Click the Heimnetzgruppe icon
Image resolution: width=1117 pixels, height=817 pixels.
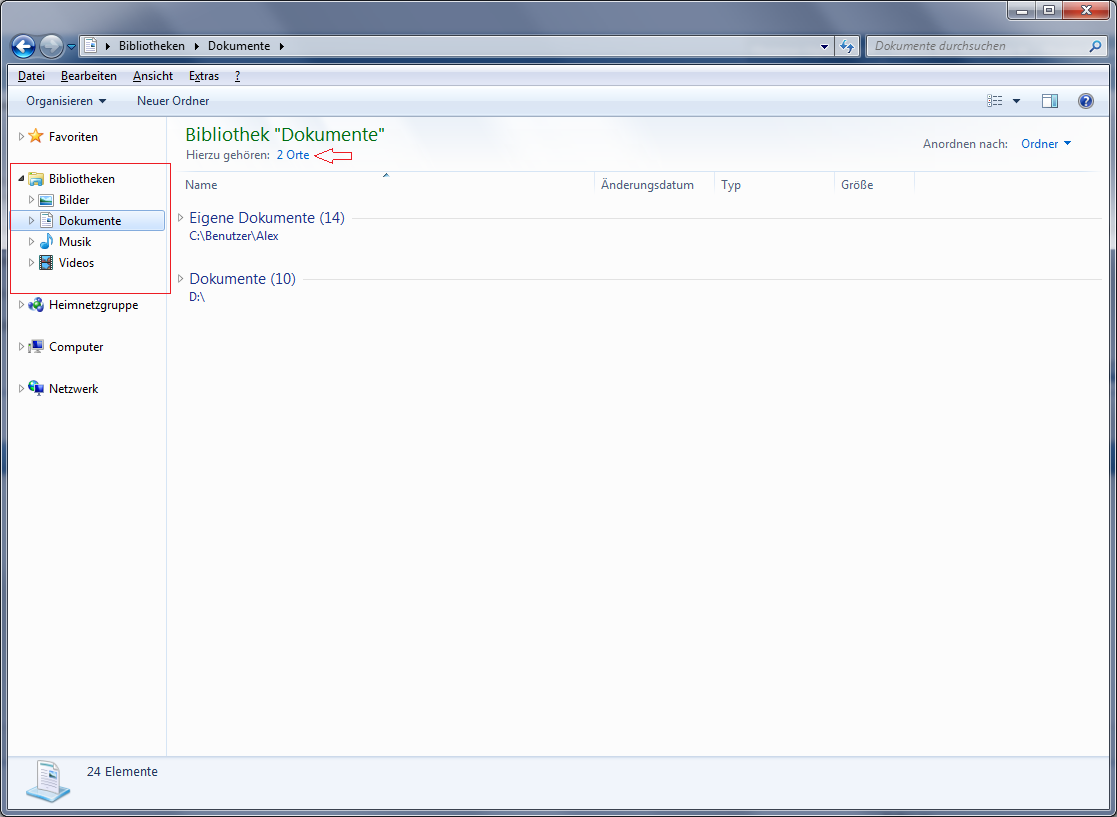coord(36,305)
